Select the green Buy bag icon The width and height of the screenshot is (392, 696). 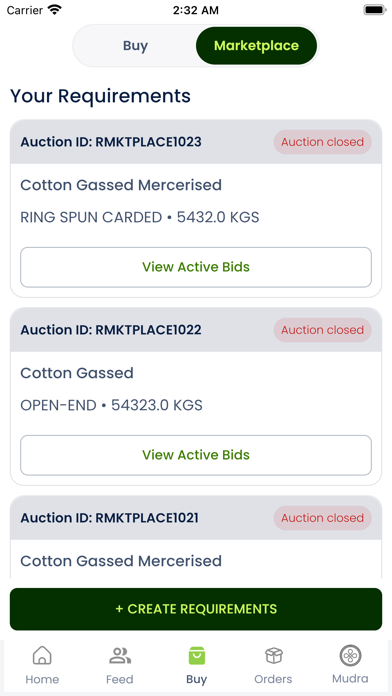[x=197, y=655]
